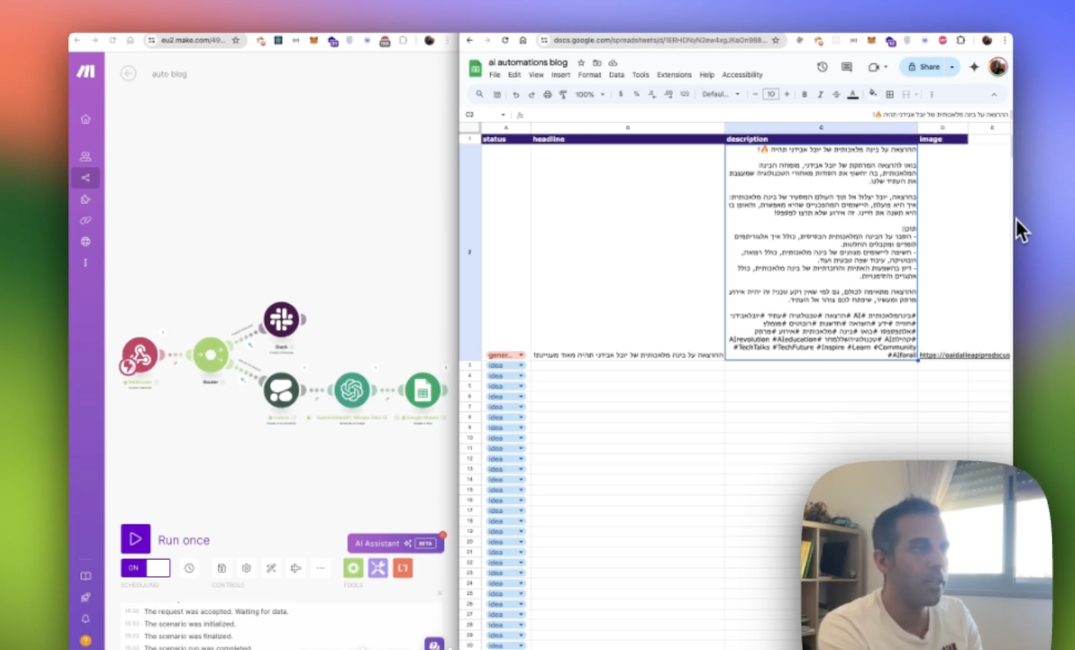Open the Make help question mark icon
Viewport: 1075px width, 650px height.
pos(86,640)
